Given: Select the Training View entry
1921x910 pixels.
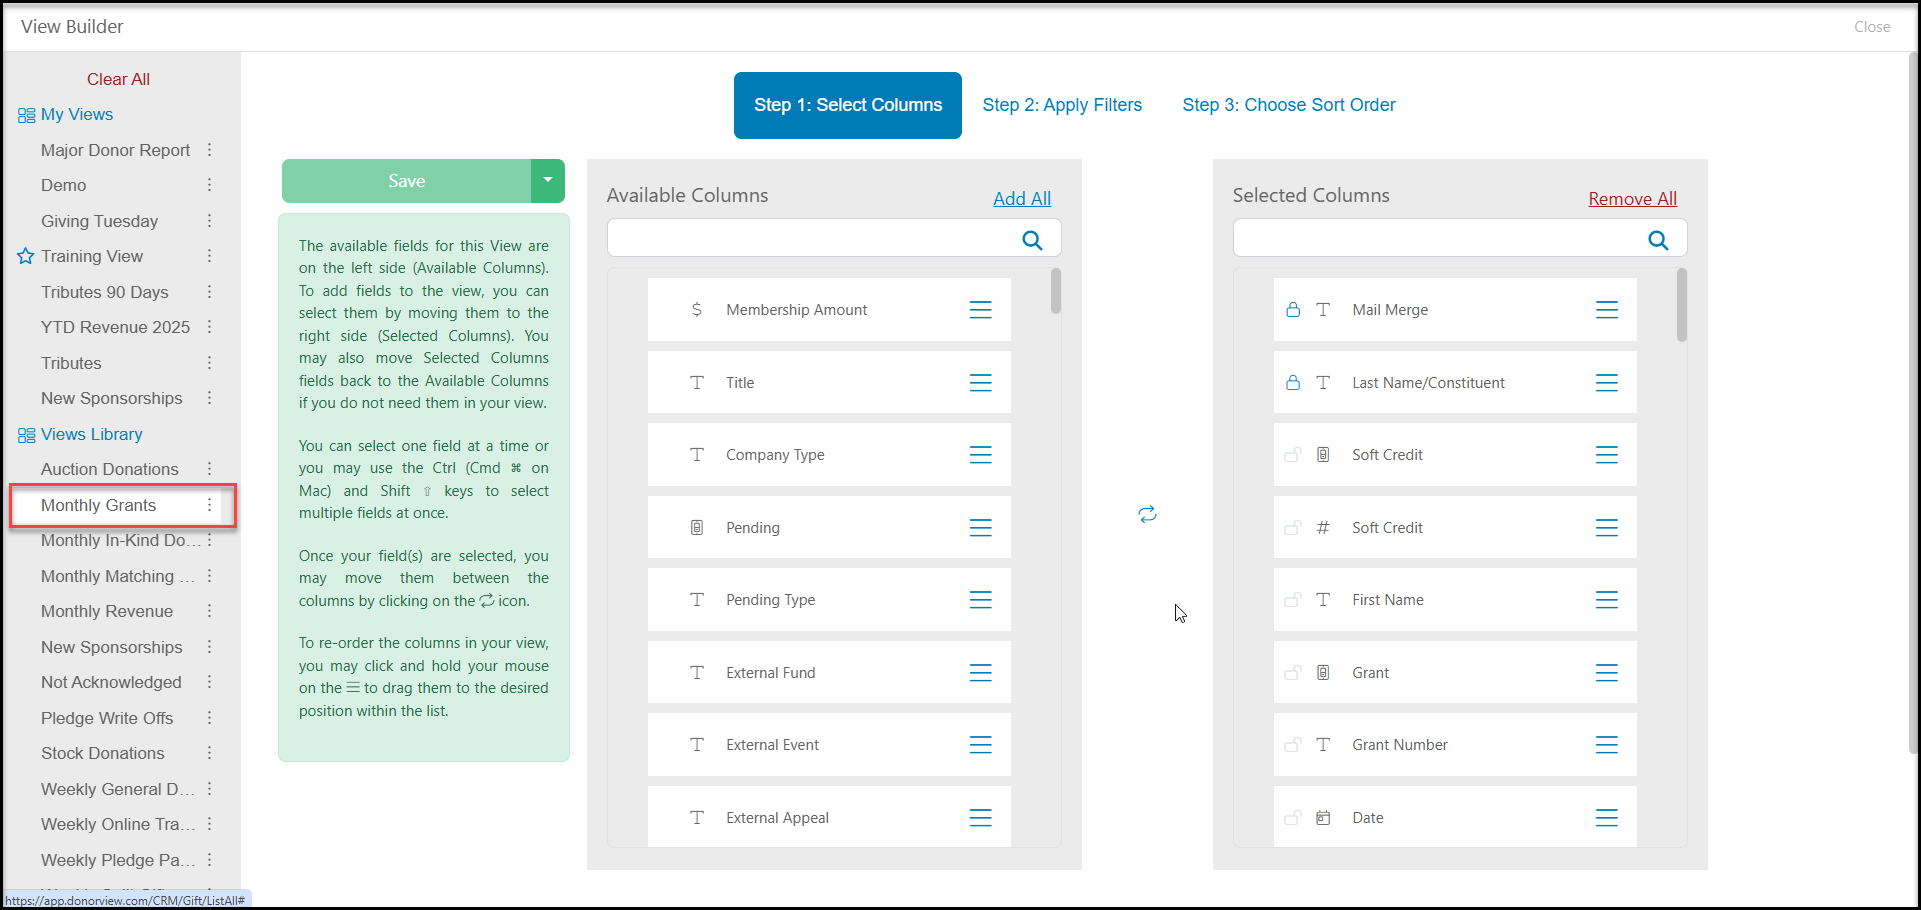Looking at the screenshot, I should coord(92,256).
